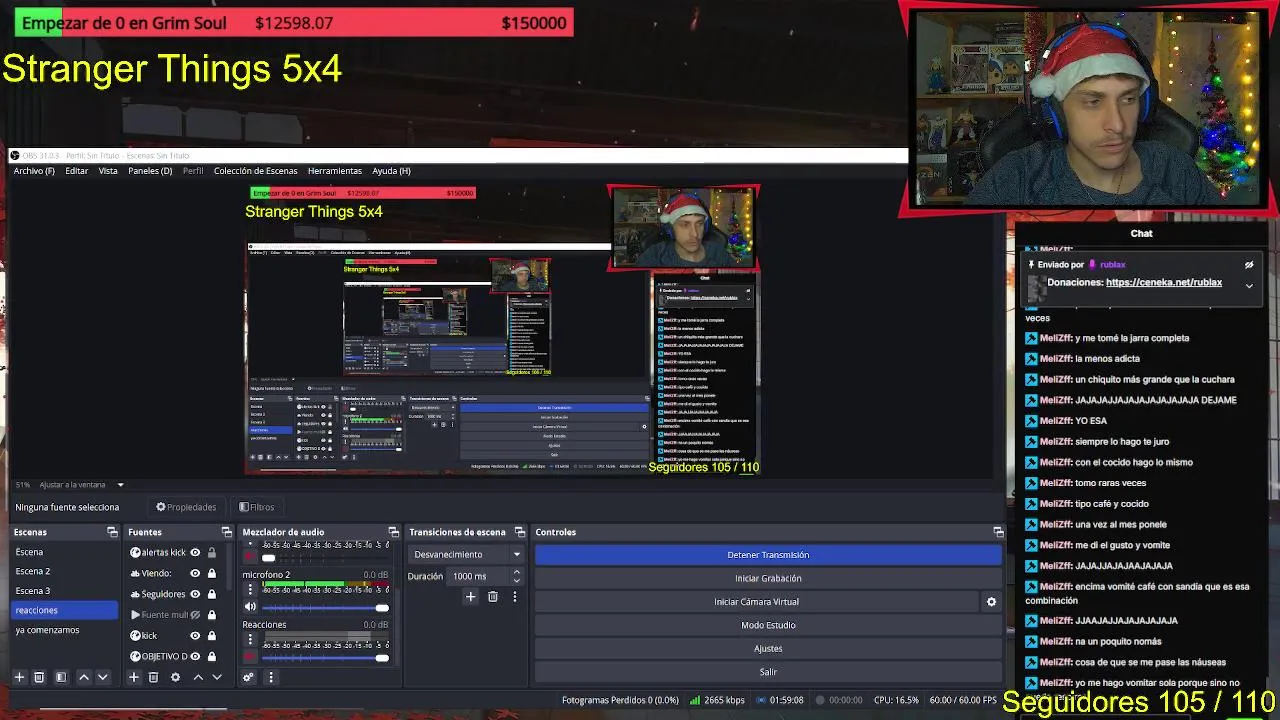
Task: Move scene up in Escenas list
Action: click(84, 677)
